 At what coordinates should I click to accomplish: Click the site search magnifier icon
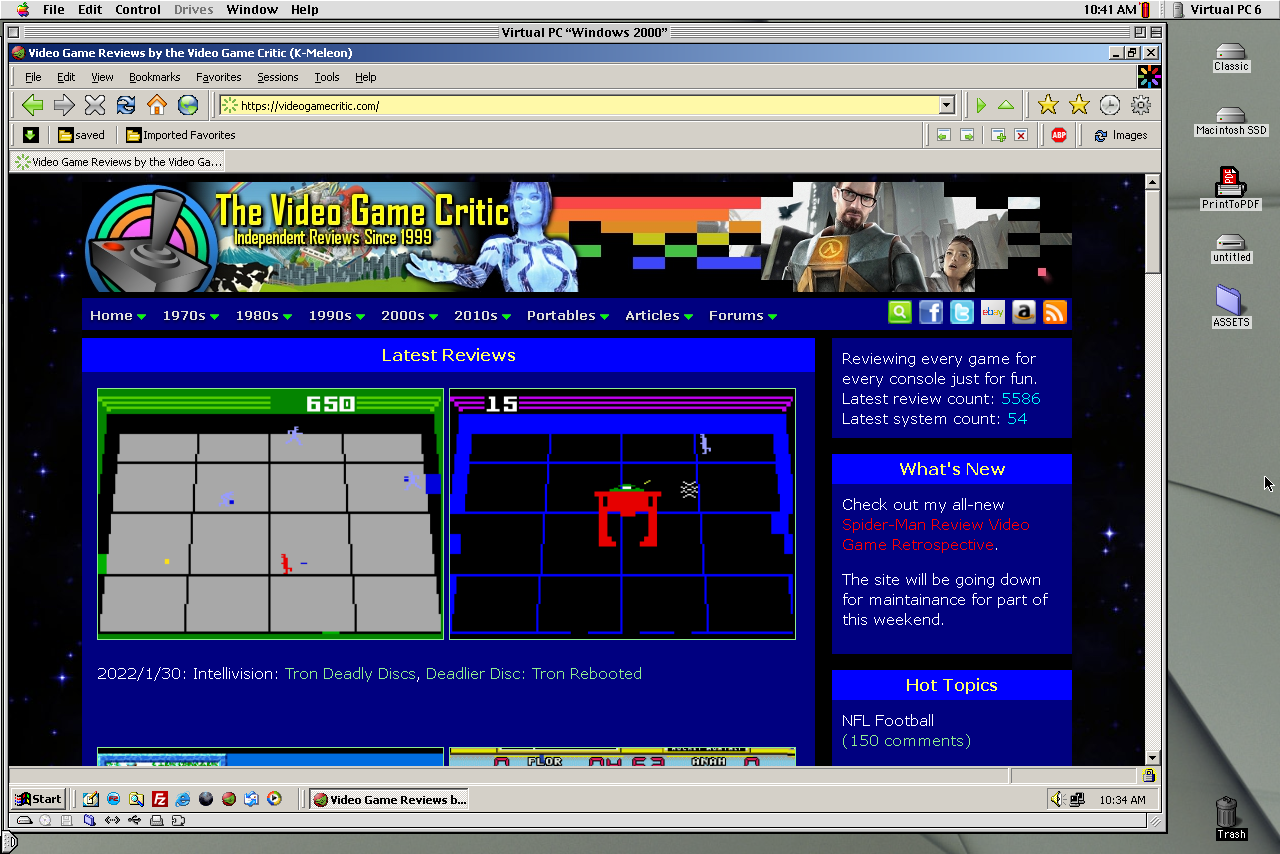(x=900, y=312)
